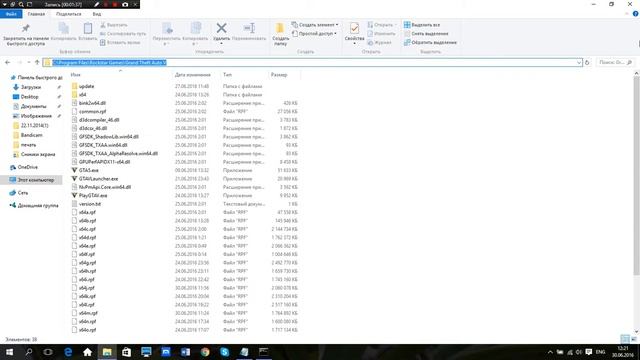Open the Delete (Удалить) dropdown arrow
The image size is (640, 360).
(x=221, y=43)
